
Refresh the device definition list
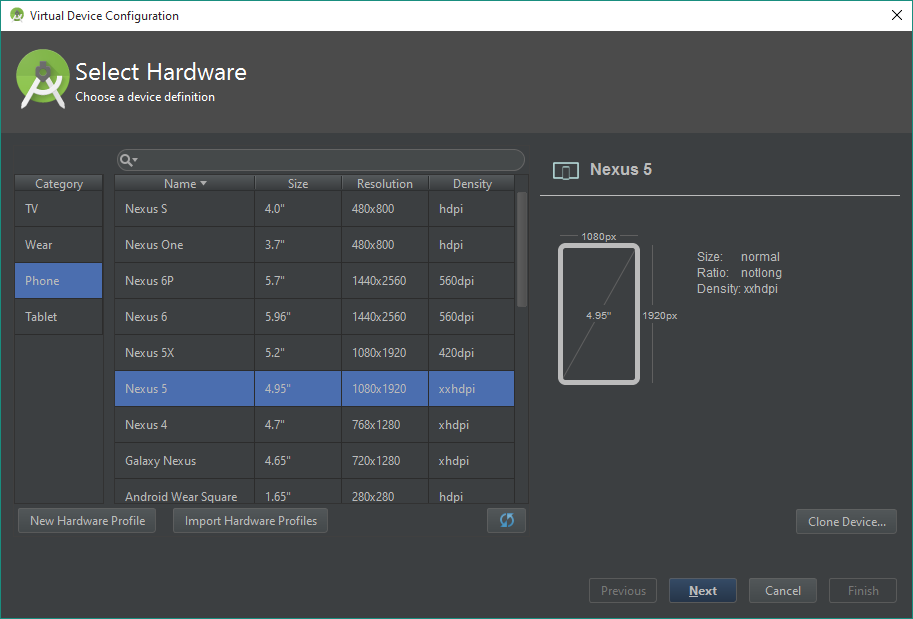506,520
